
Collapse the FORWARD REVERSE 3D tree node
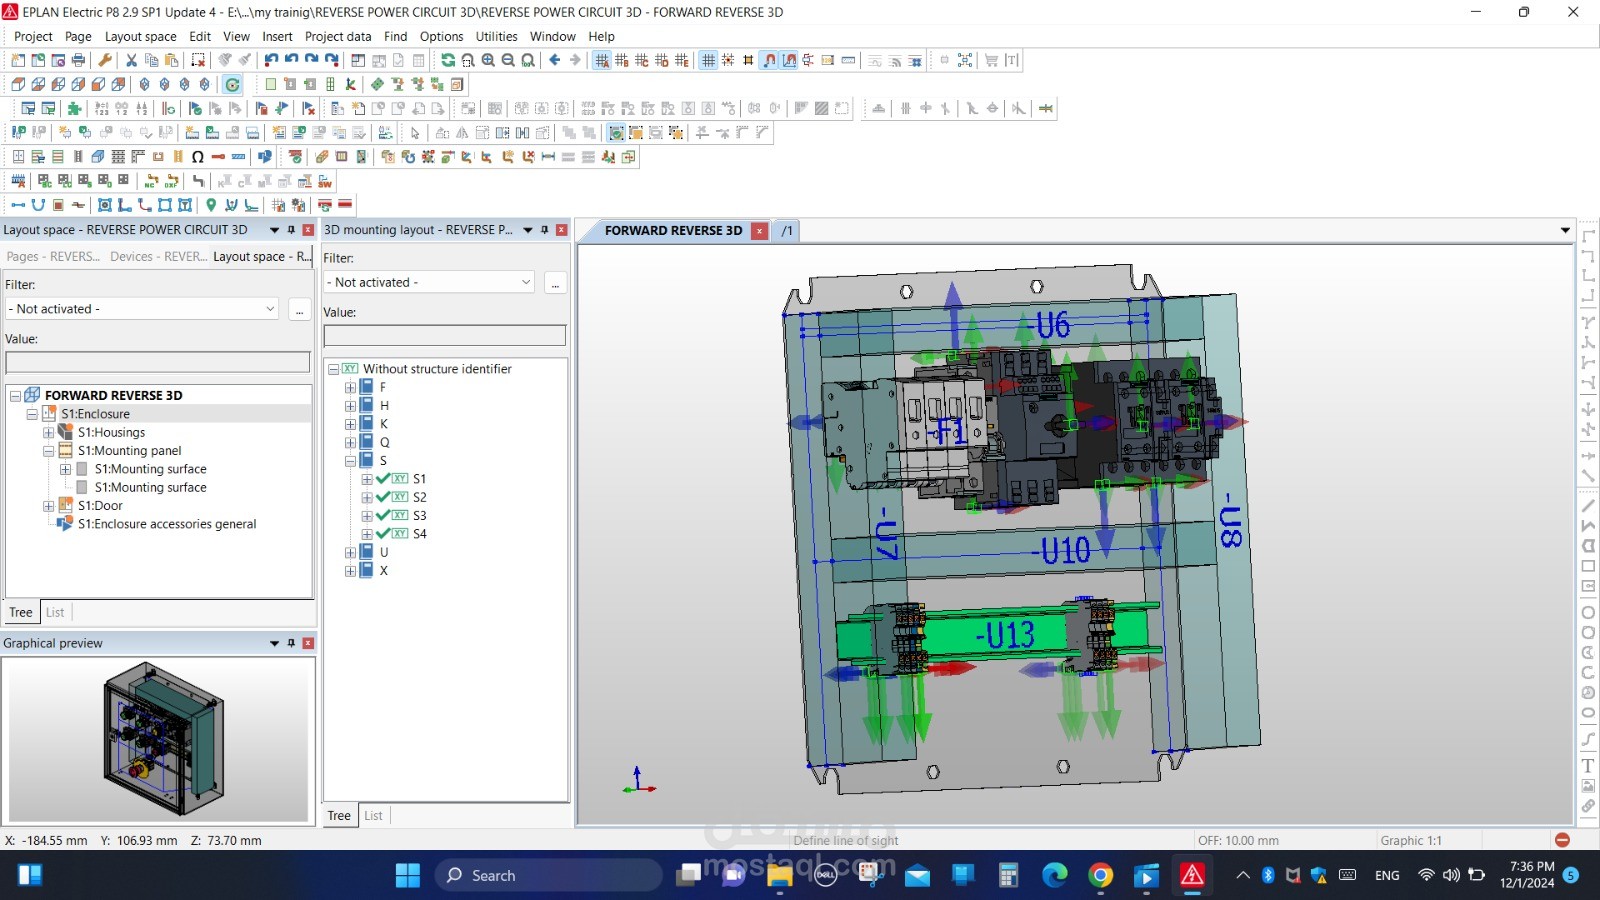coord(15,396)
